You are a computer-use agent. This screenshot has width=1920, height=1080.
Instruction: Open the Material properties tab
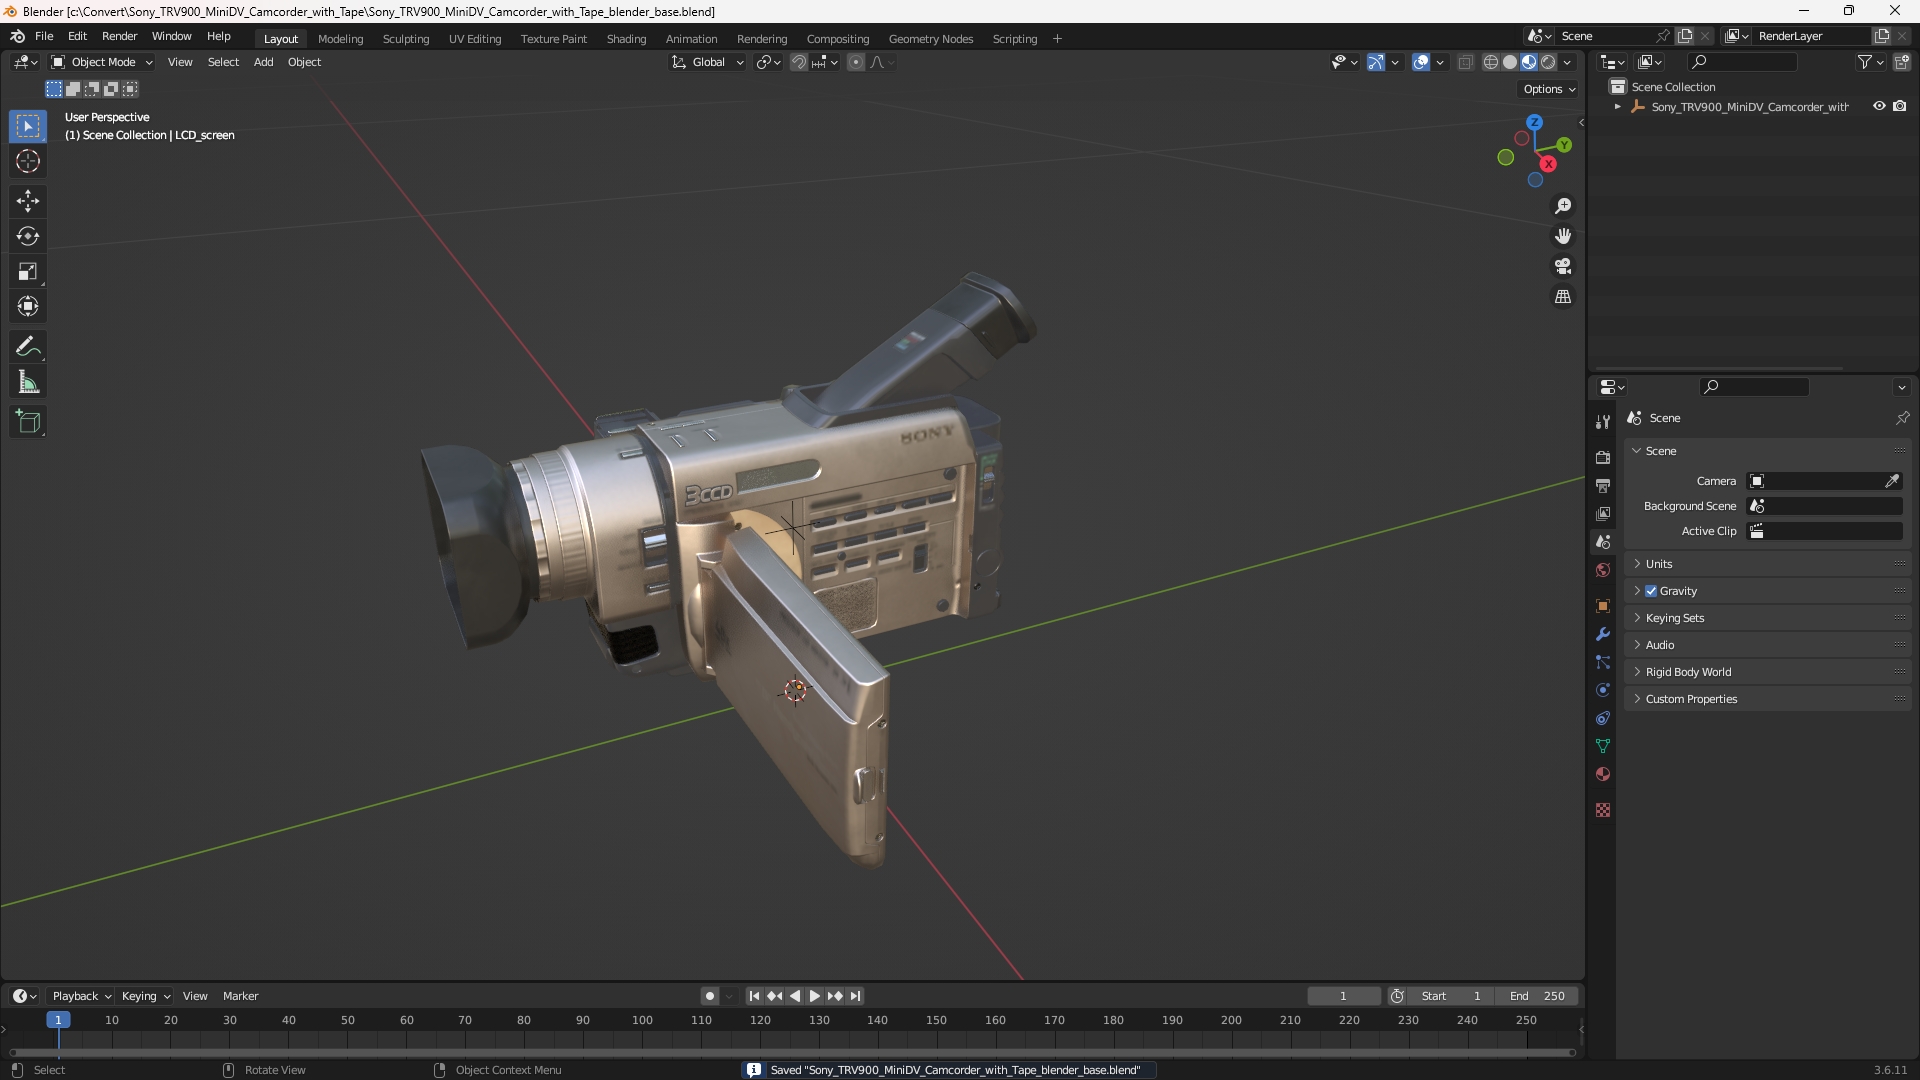pos(1603,774)
